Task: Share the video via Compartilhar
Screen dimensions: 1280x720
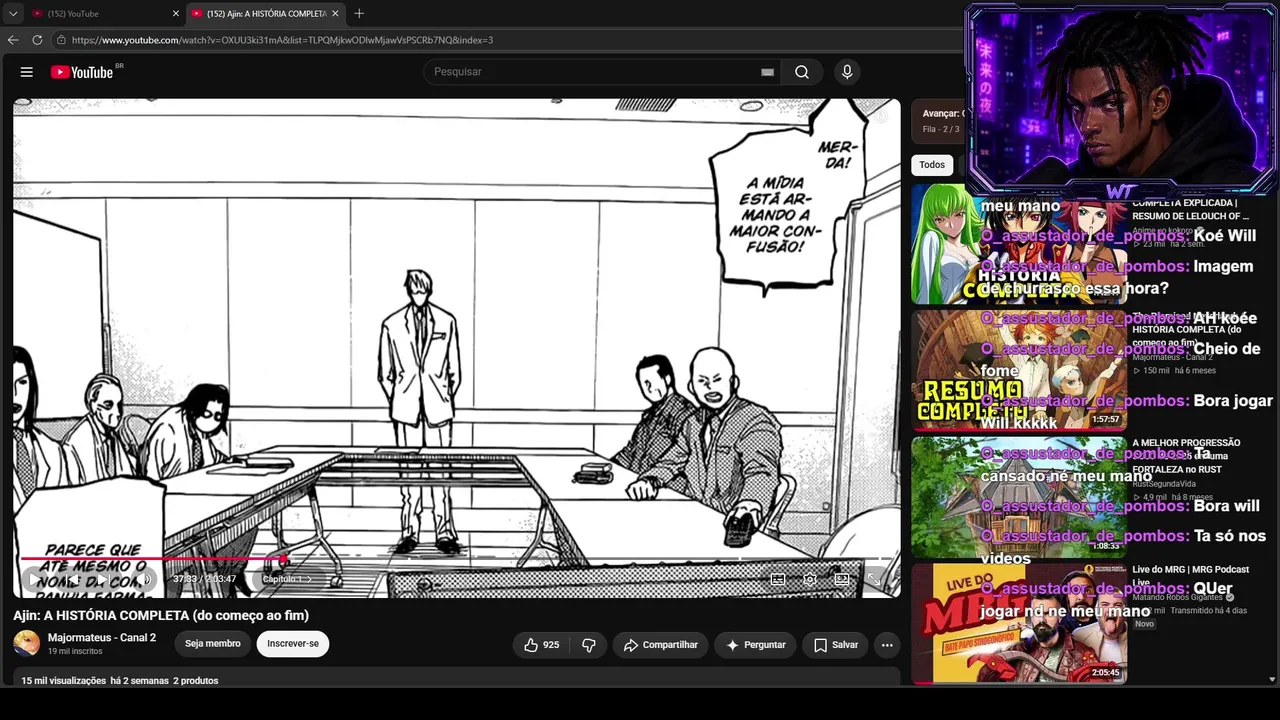Action: coord(661,645)
